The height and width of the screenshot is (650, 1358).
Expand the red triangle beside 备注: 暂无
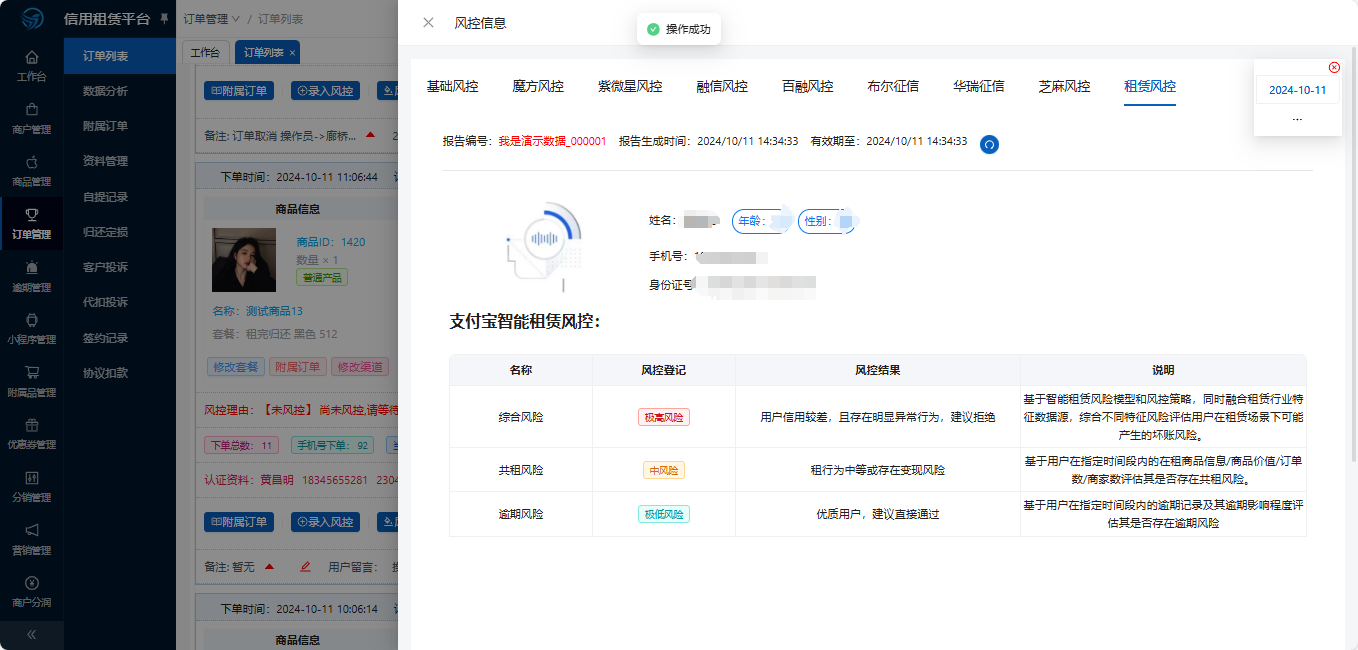tap(269, 567)
